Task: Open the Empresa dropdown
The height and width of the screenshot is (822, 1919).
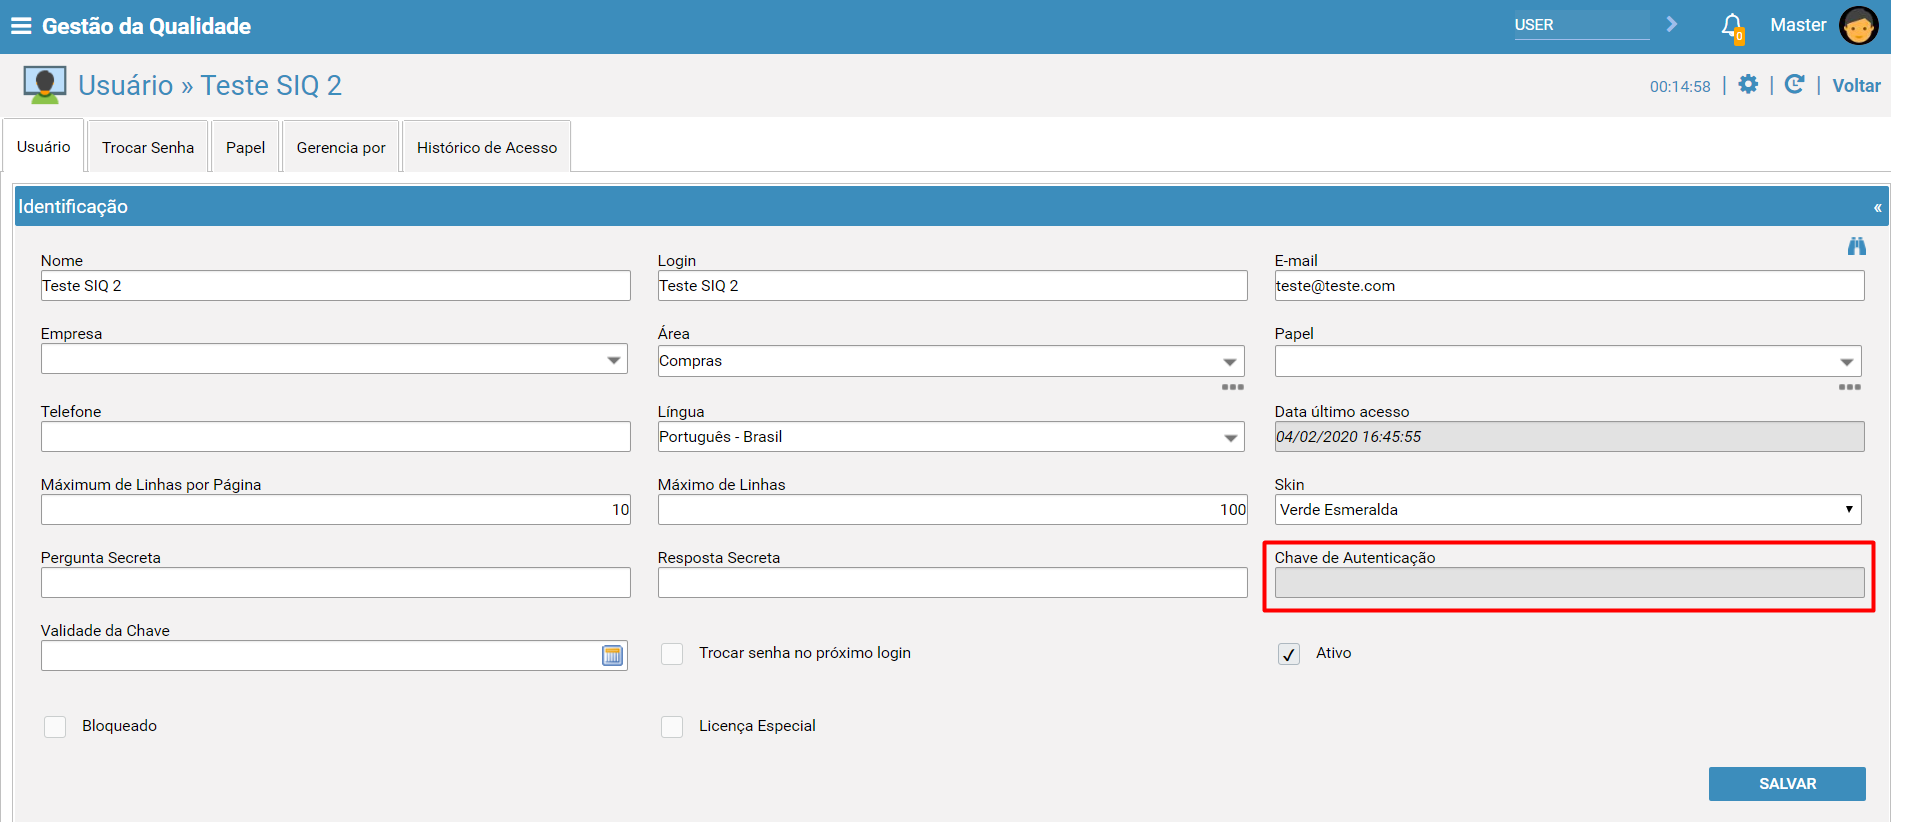Action: coord(334,359)
